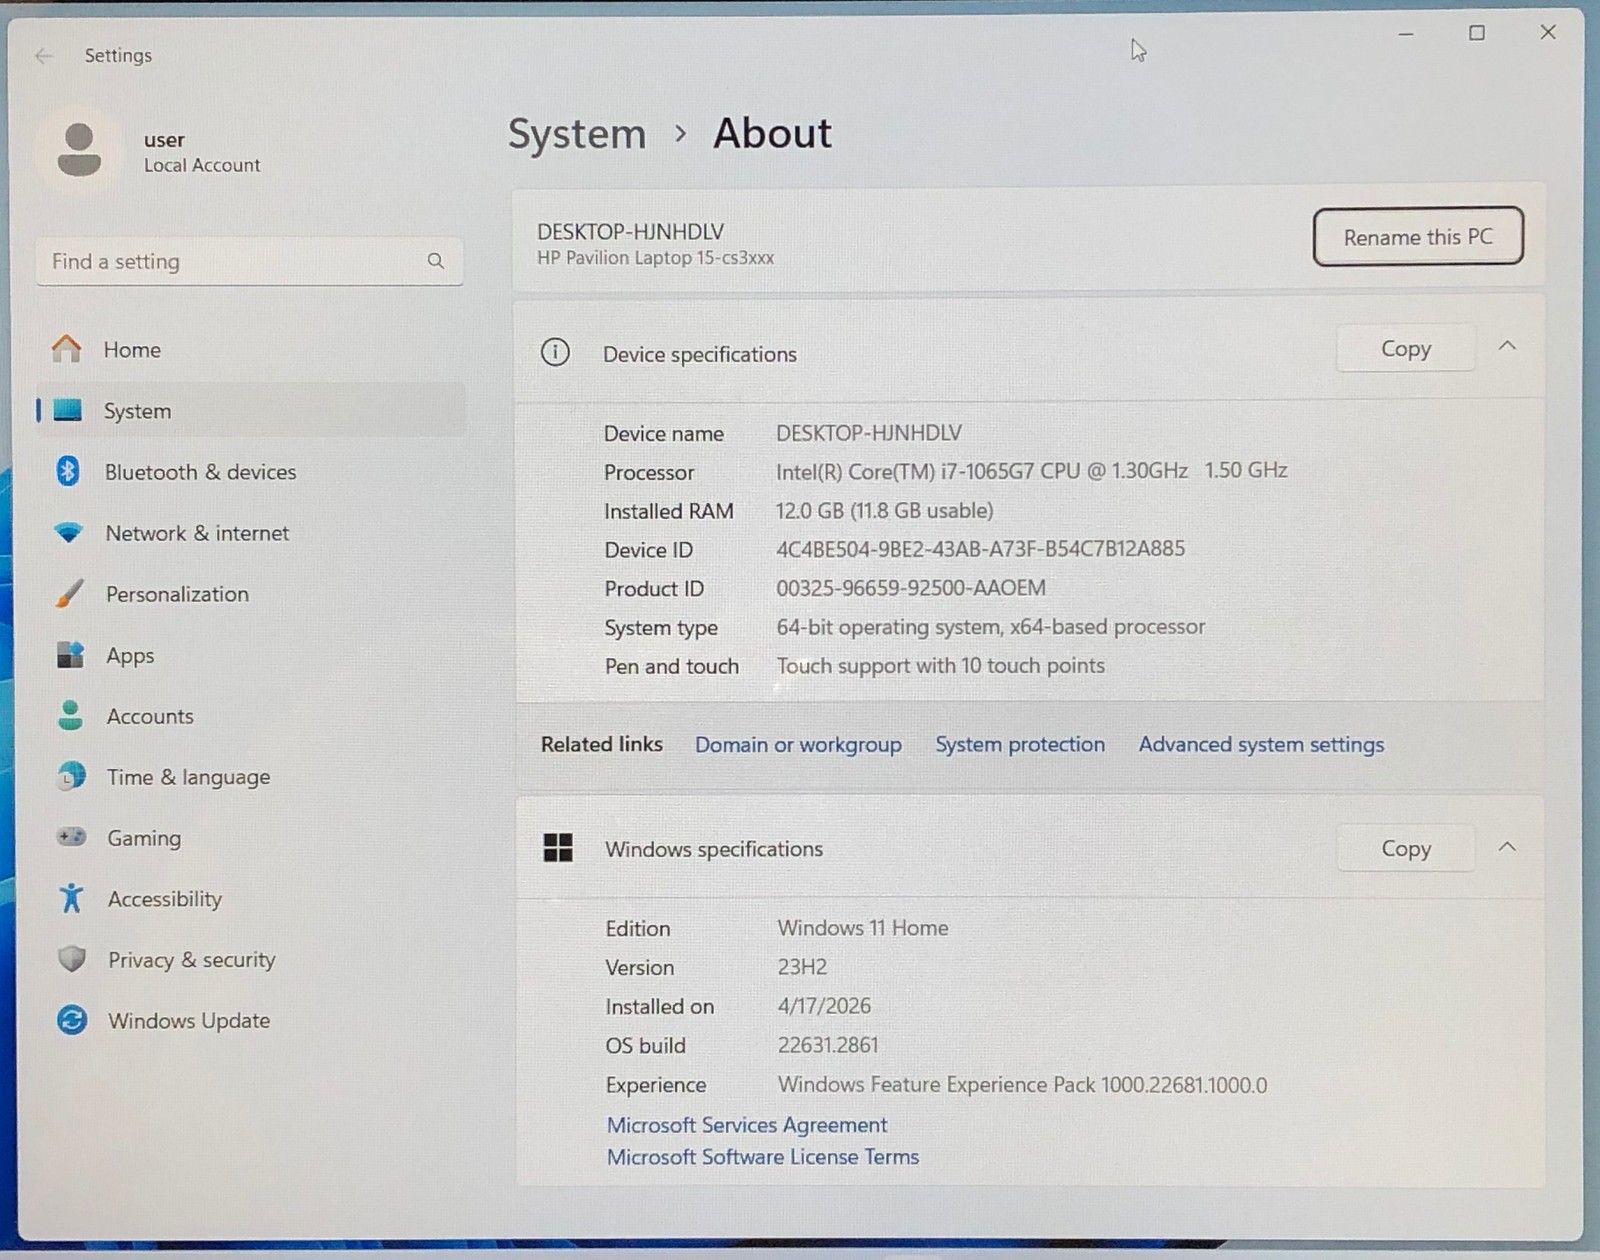1600x1260 pixels.
Task: Click the back arrow beside Settings
Action: click(x=43, y=56)
